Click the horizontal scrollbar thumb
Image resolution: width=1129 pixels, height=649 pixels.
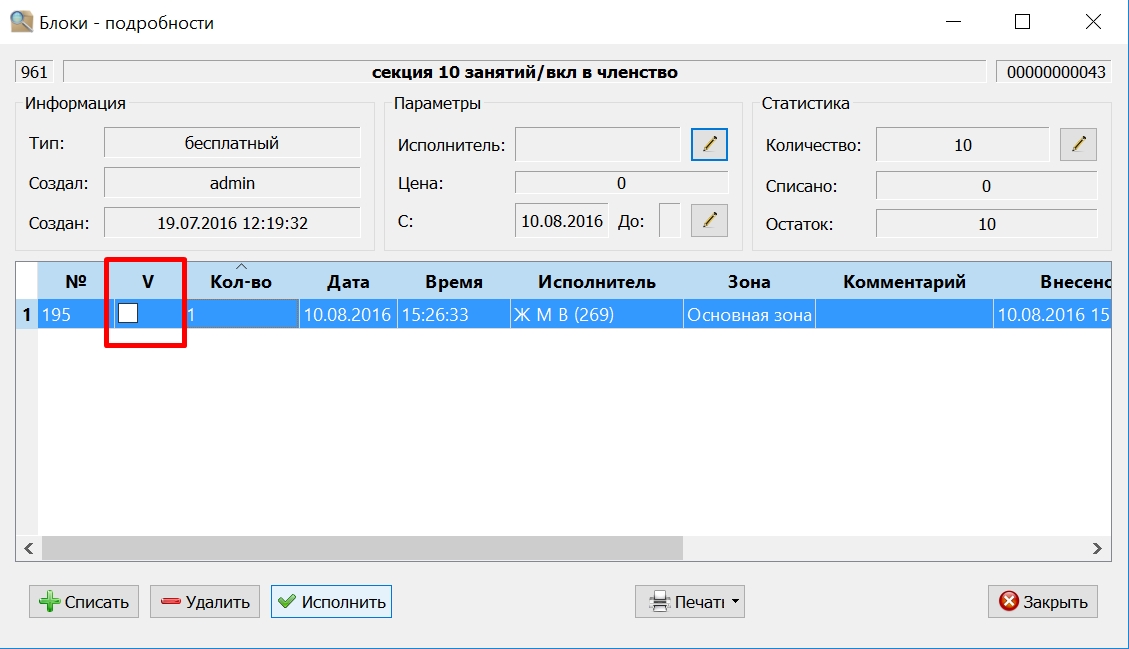coord(362,548)
